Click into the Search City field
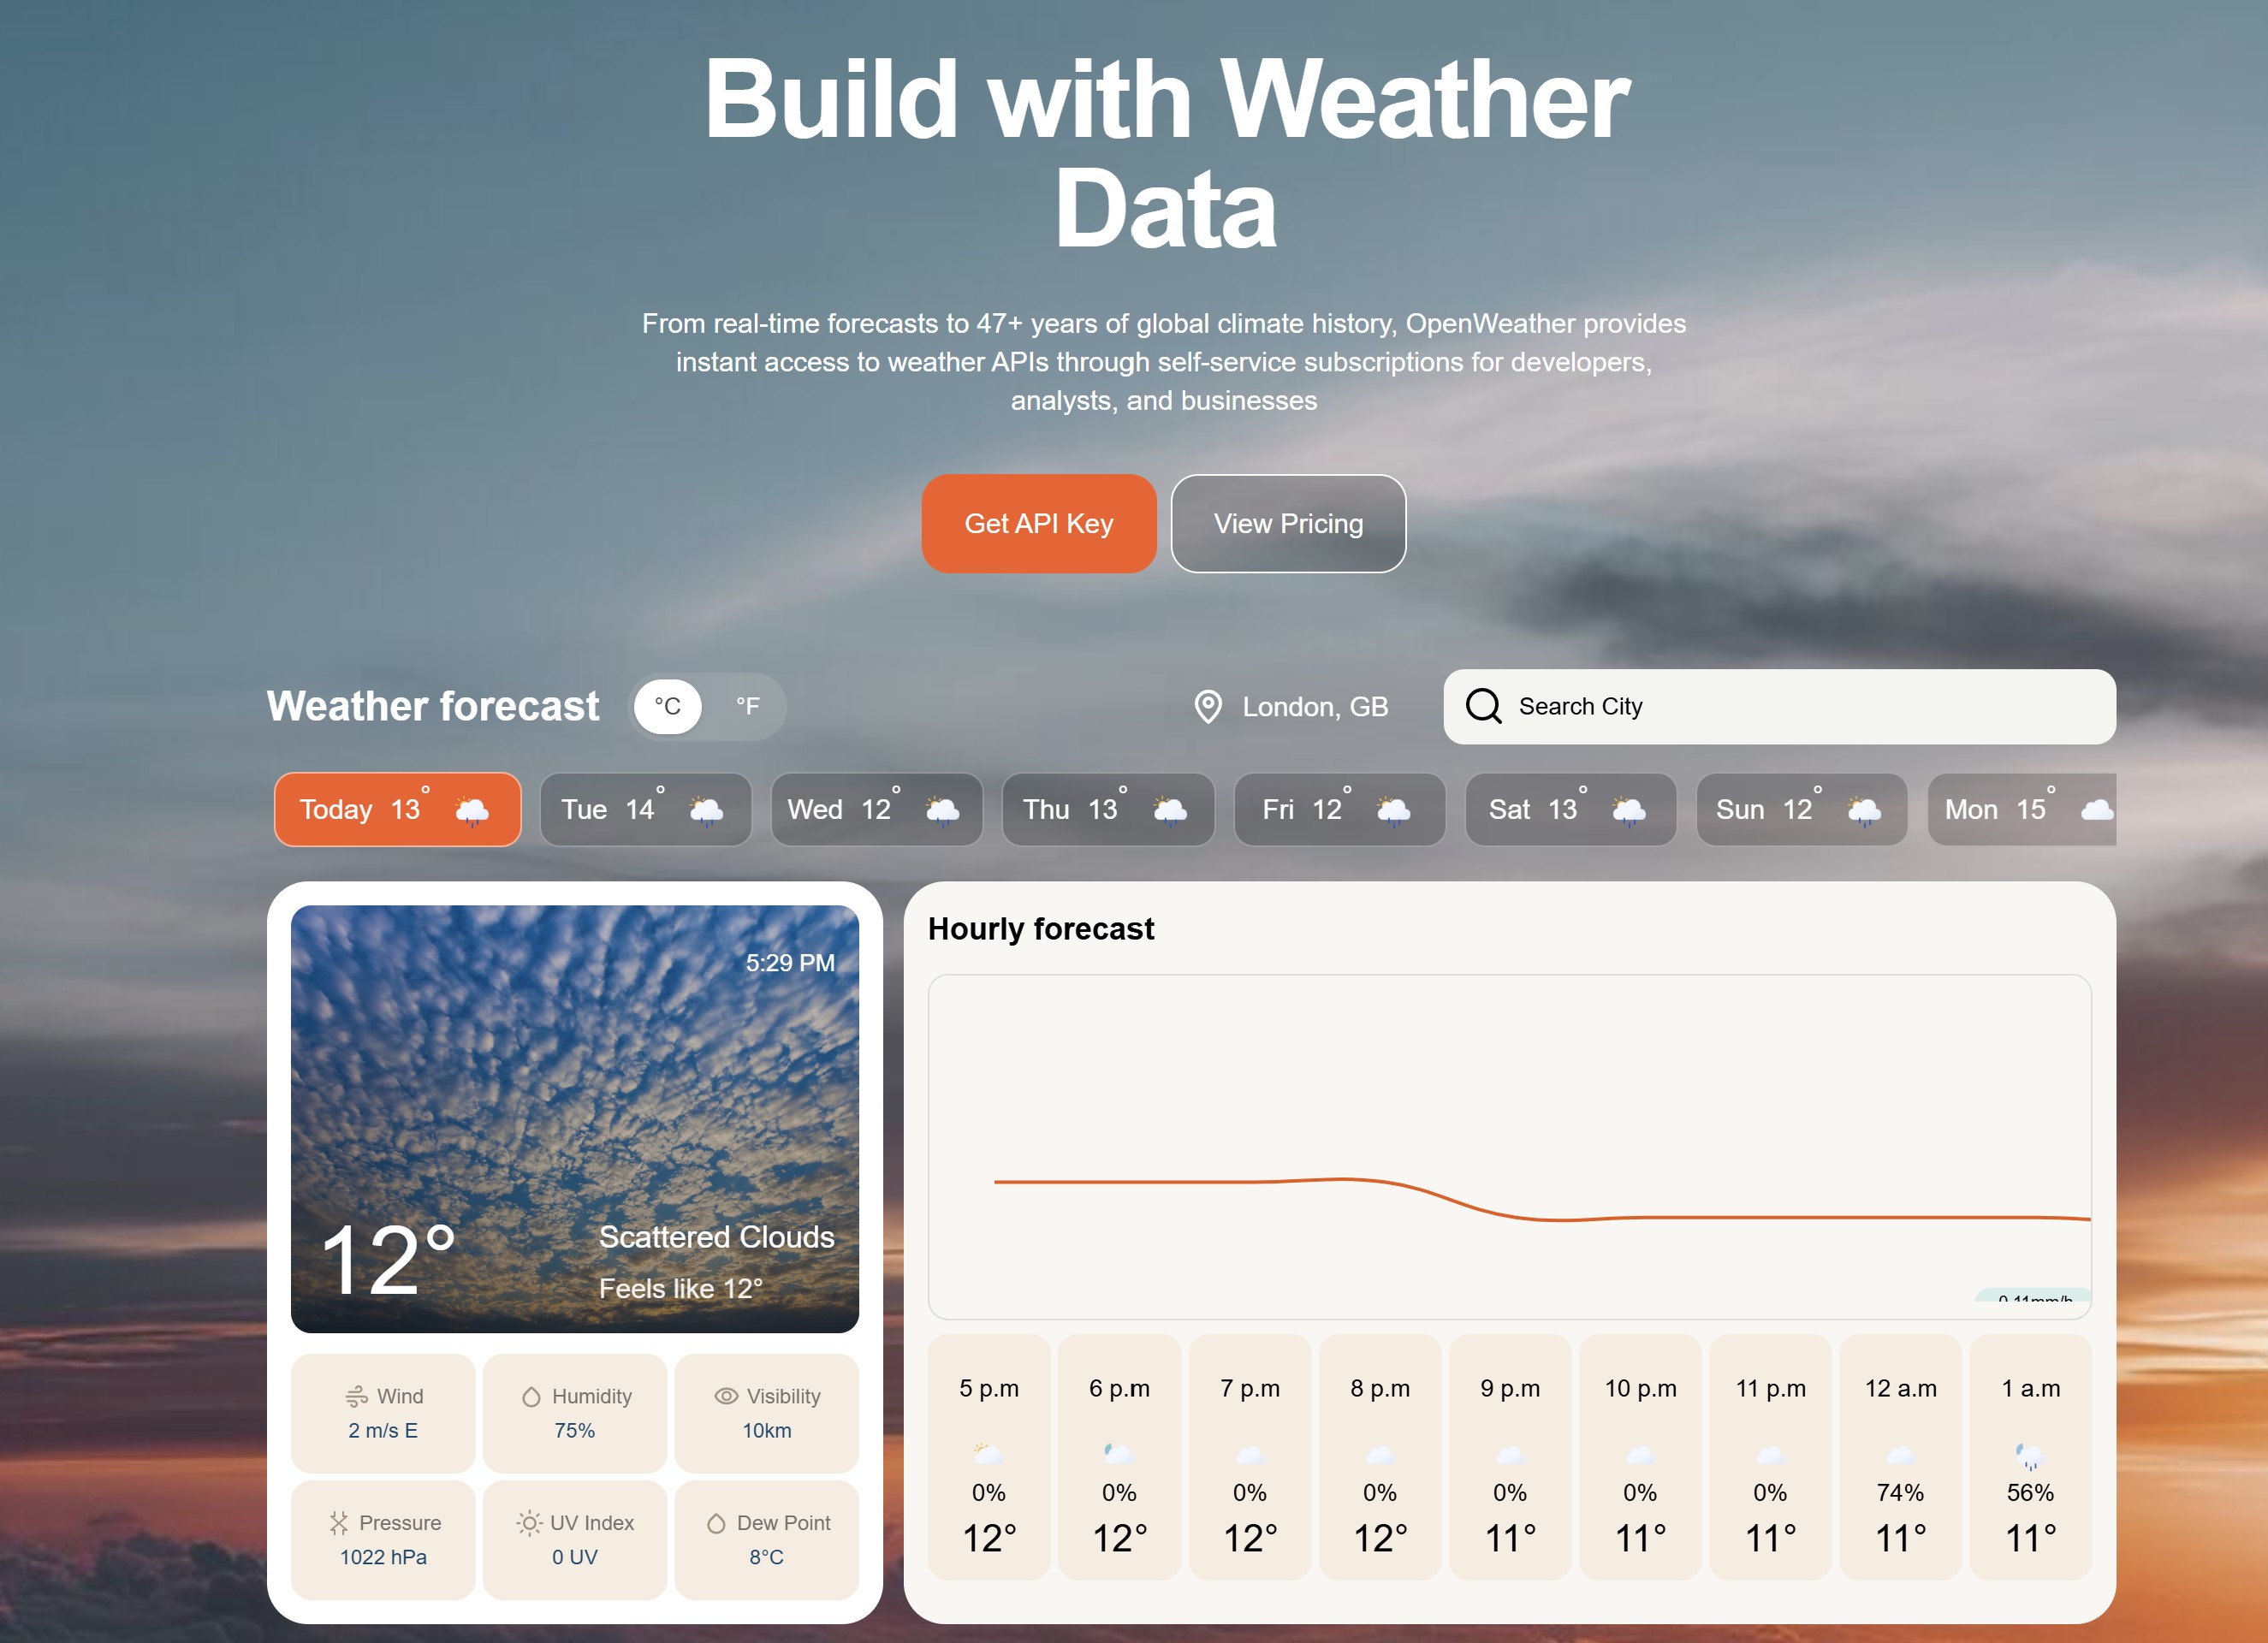The image size is (2268, 1643). 1779,706
